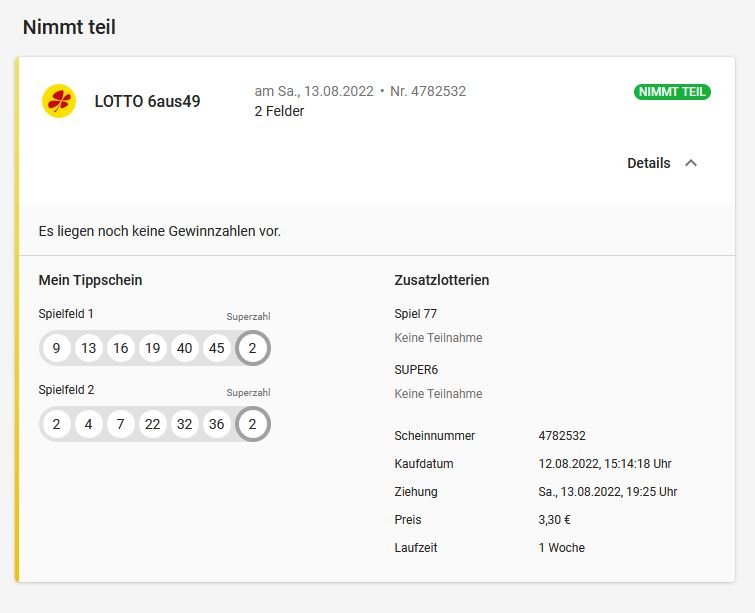Click the 'Es liegen noch keine Gewinnzahlen vor.' message
Image resolution: width=755 pixels, height=613 pixels.
[160, 232]
